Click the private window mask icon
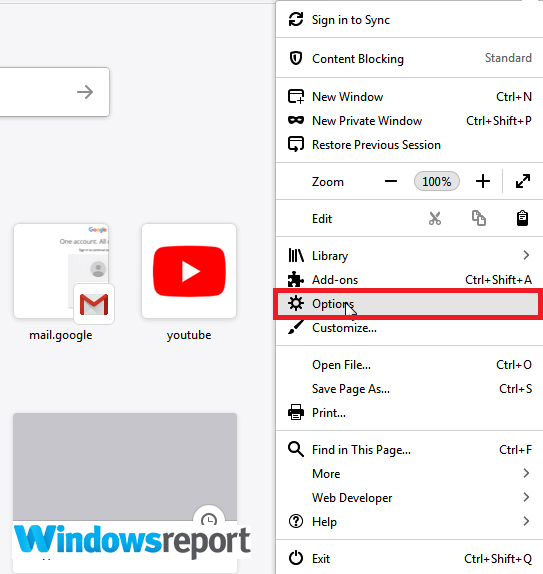The width and height of the screenshot is (543, 574). click(296, 120)
